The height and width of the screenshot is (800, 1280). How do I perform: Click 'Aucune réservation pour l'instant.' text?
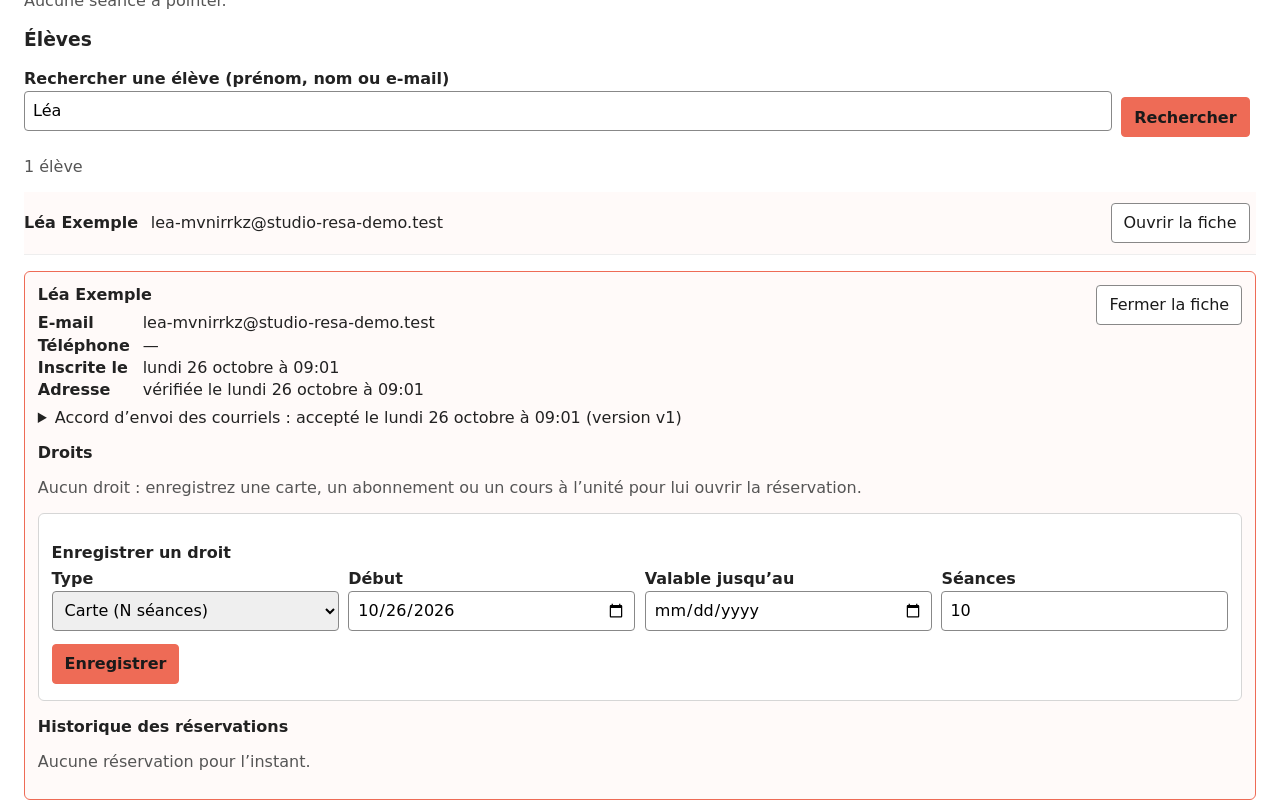point(174,762)
